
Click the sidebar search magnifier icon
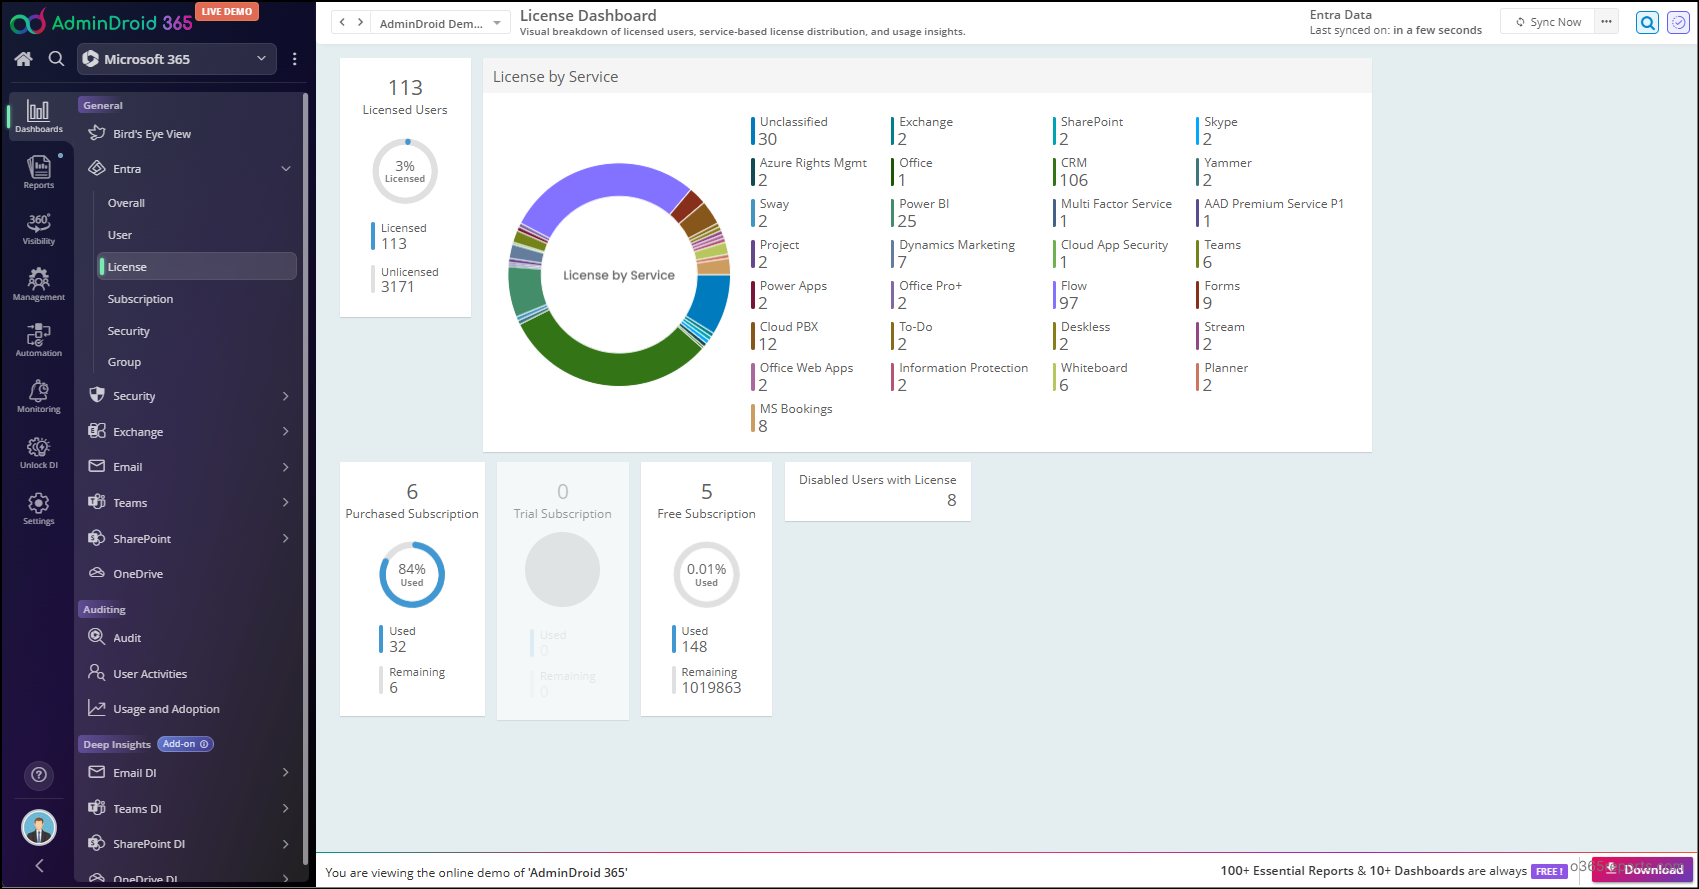coord(57,59)
